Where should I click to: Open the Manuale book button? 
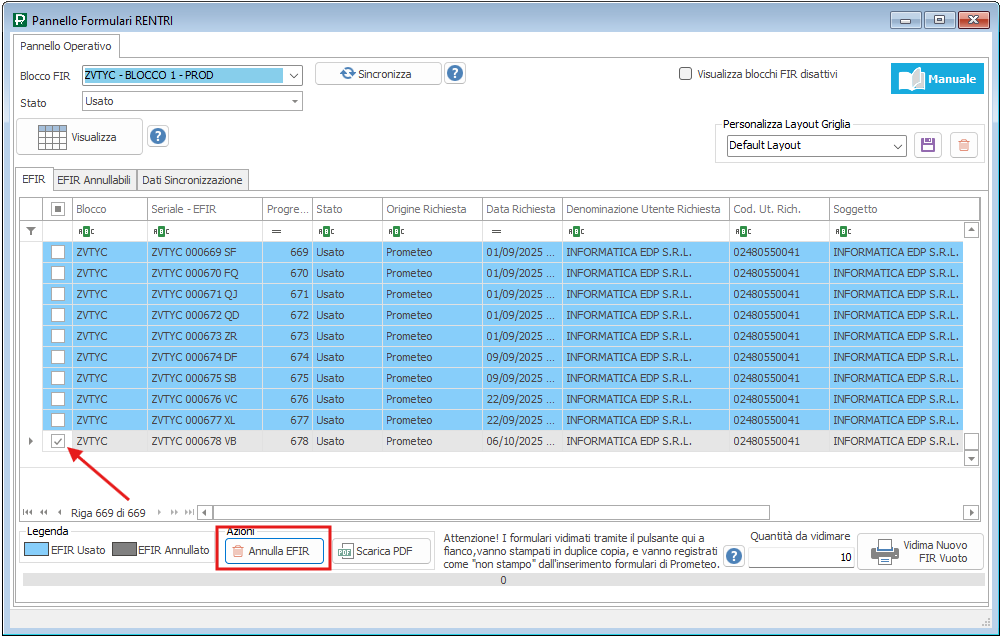937,79
